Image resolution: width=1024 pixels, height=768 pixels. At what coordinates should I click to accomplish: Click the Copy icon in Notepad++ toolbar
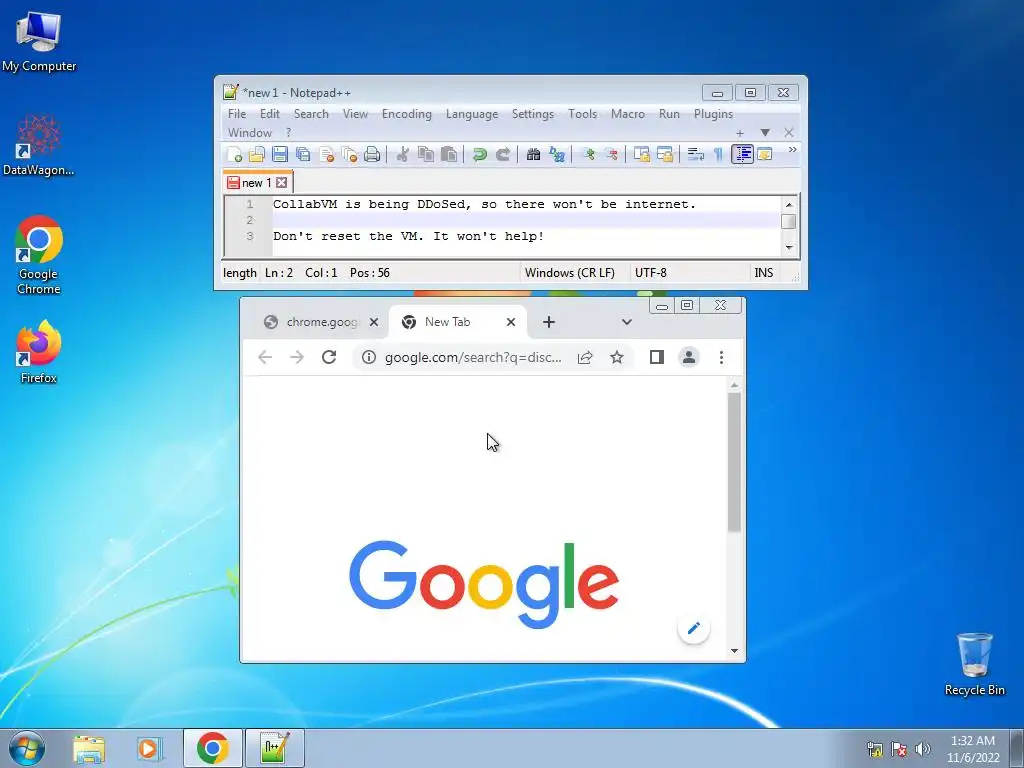click(x=426, y=154)
